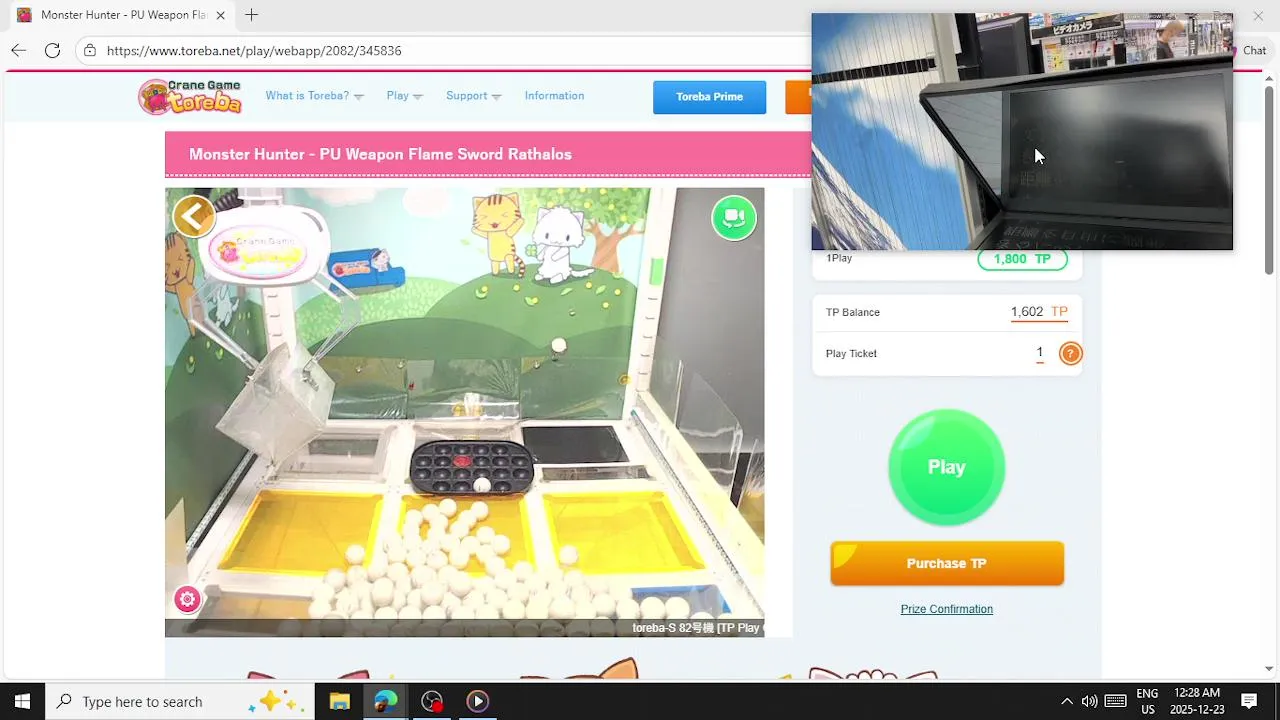Viewport: 1280px width, 720px height.
Task: Click the page vertical scrollbar thumb
Action: click(x=1269, y=180)
